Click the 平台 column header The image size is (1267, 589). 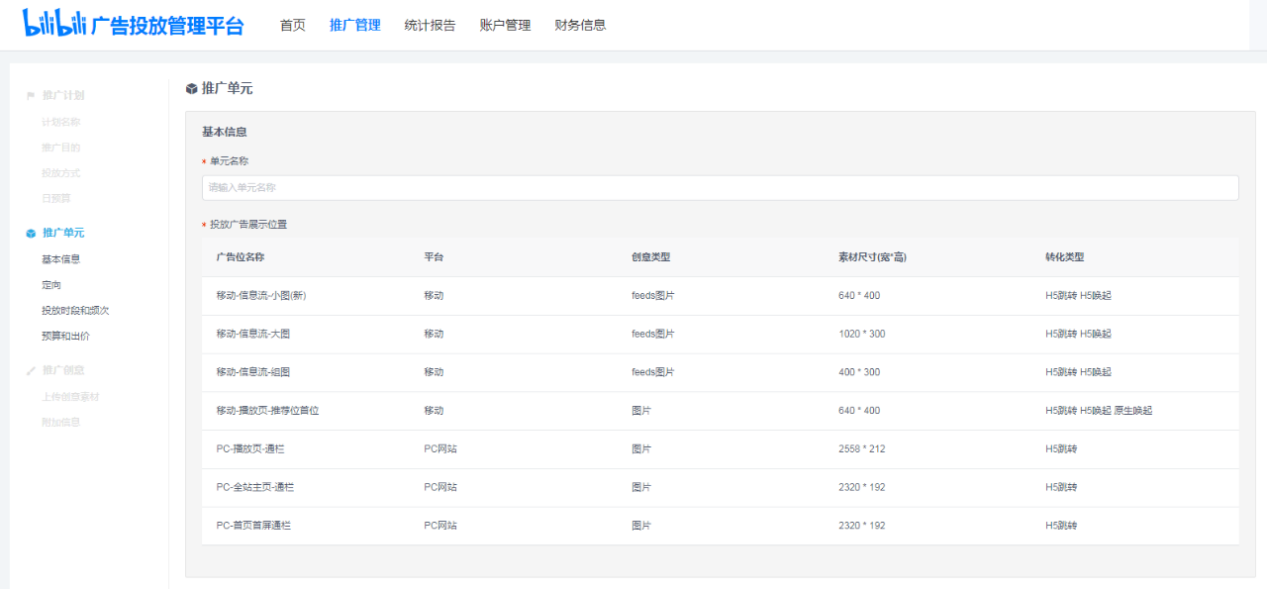point(434,257)
